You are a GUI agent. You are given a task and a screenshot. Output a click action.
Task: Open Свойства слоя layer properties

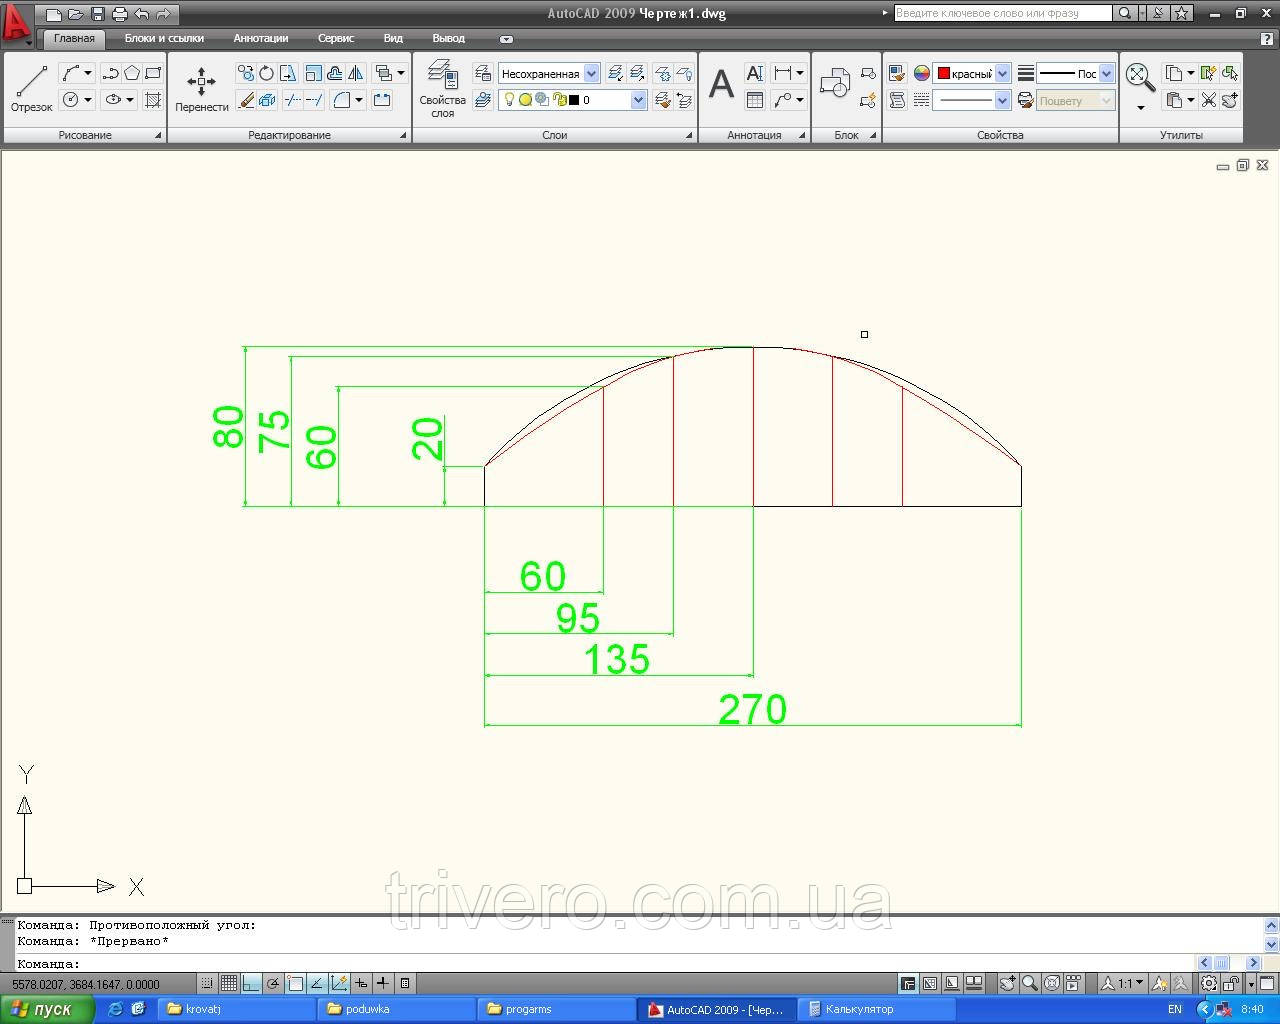point(442,89)
